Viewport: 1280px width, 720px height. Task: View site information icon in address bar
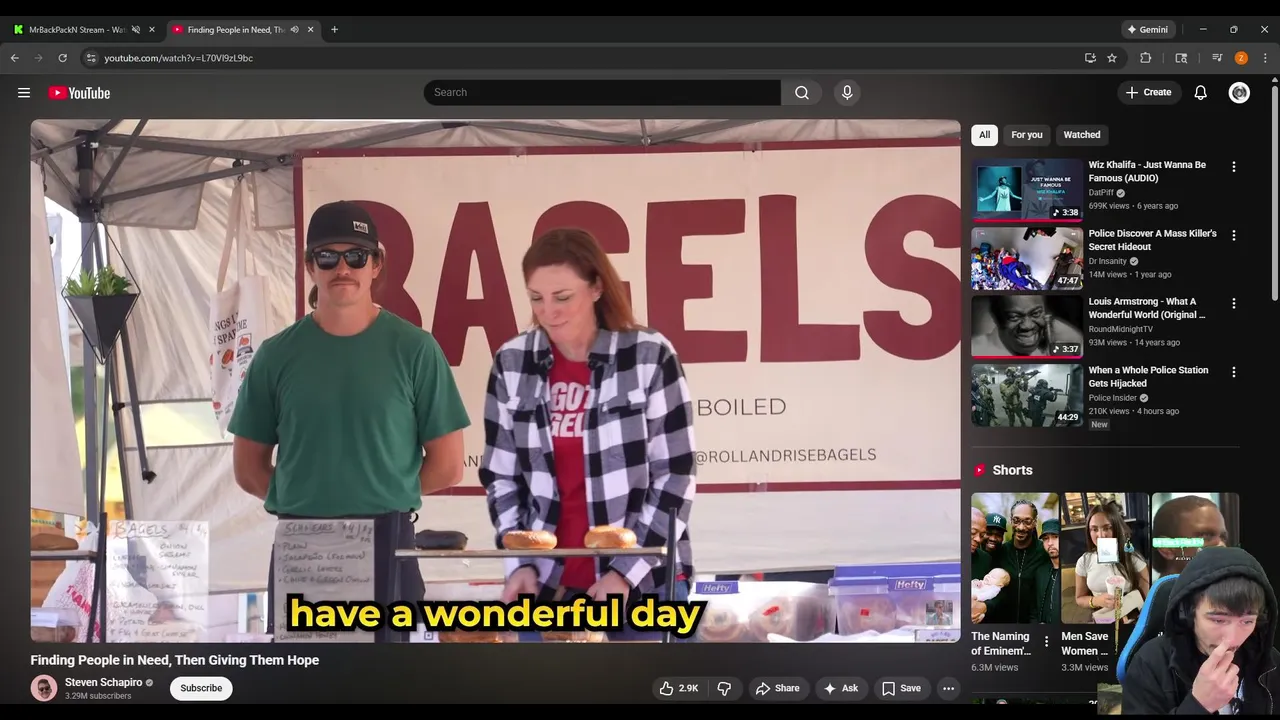tap(91, 58)
